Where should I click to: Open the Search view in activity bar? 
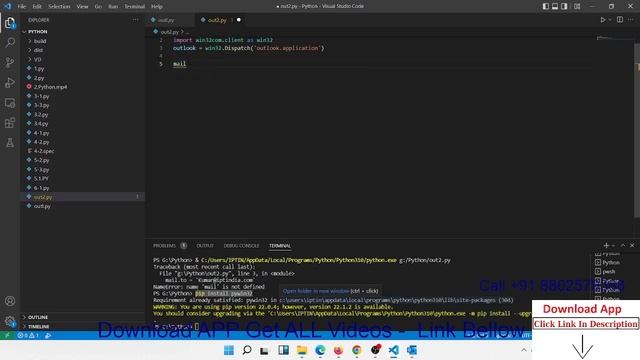10,42
